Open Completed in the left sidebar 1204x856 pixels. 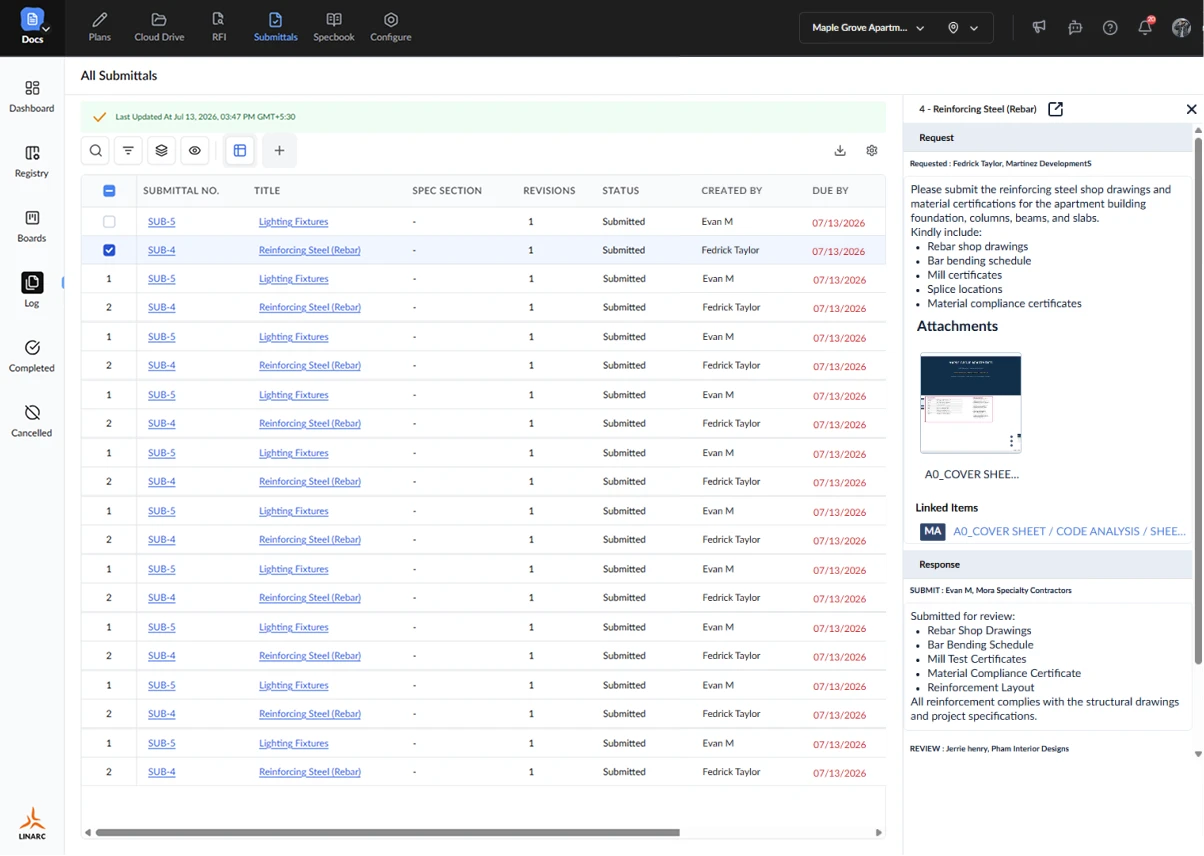pos(32,356)
